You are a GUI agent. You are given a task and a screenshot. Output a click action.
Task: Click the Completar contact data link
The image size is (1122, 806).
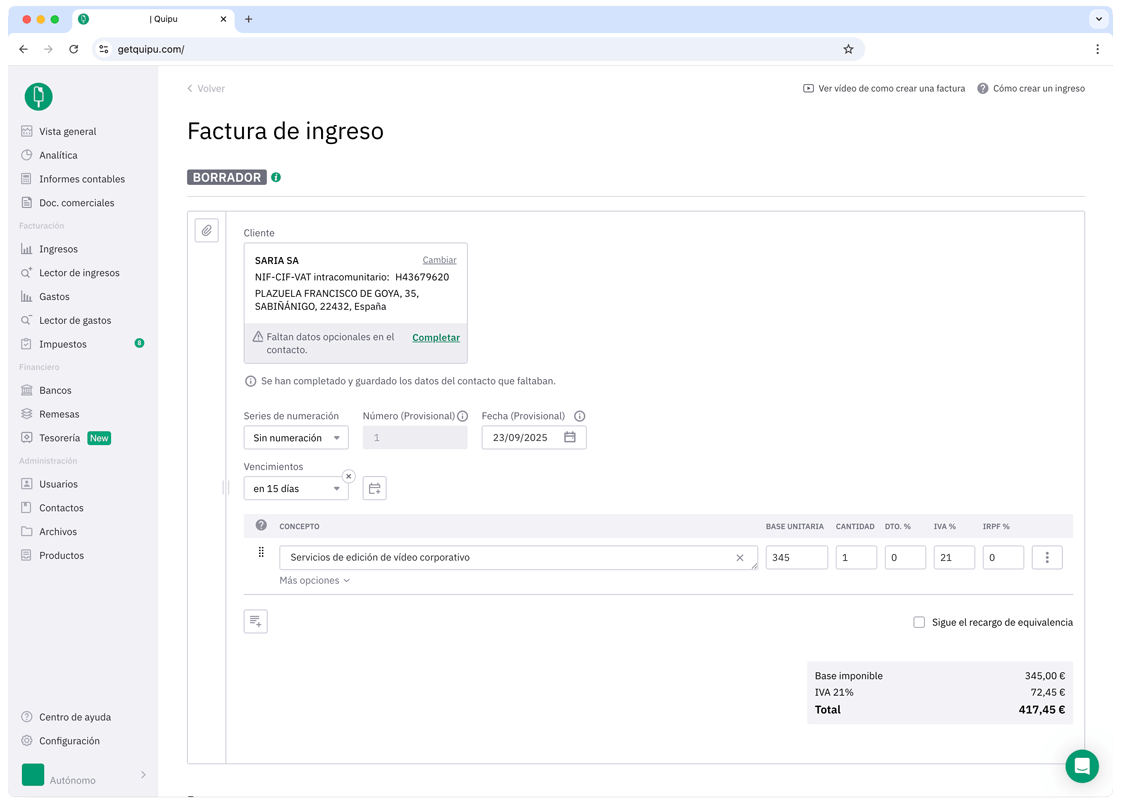[436, 338]
